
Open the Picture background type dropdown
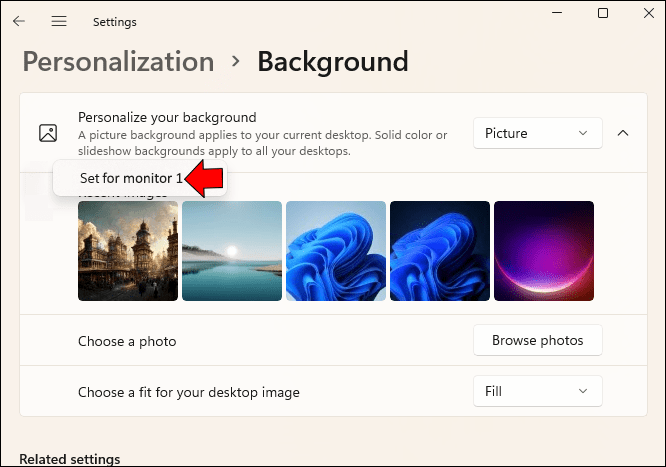coord(537,133)
